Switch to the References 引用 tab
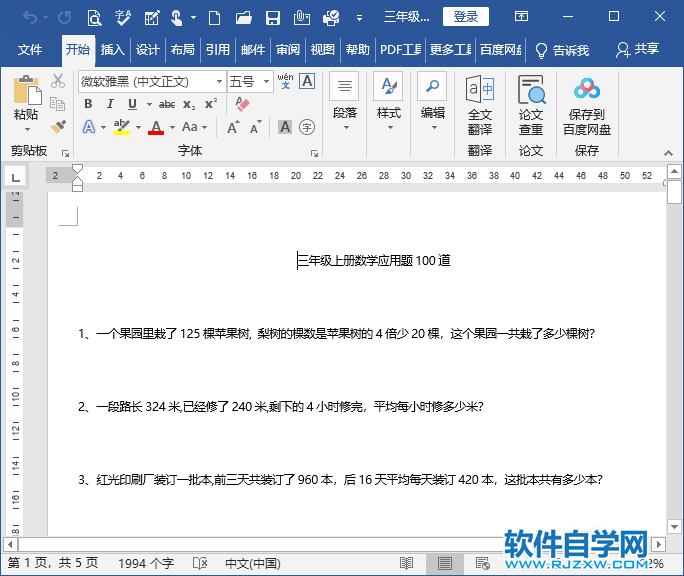The image size is (684, 576). pyautogui.click(x=217, y=50)
